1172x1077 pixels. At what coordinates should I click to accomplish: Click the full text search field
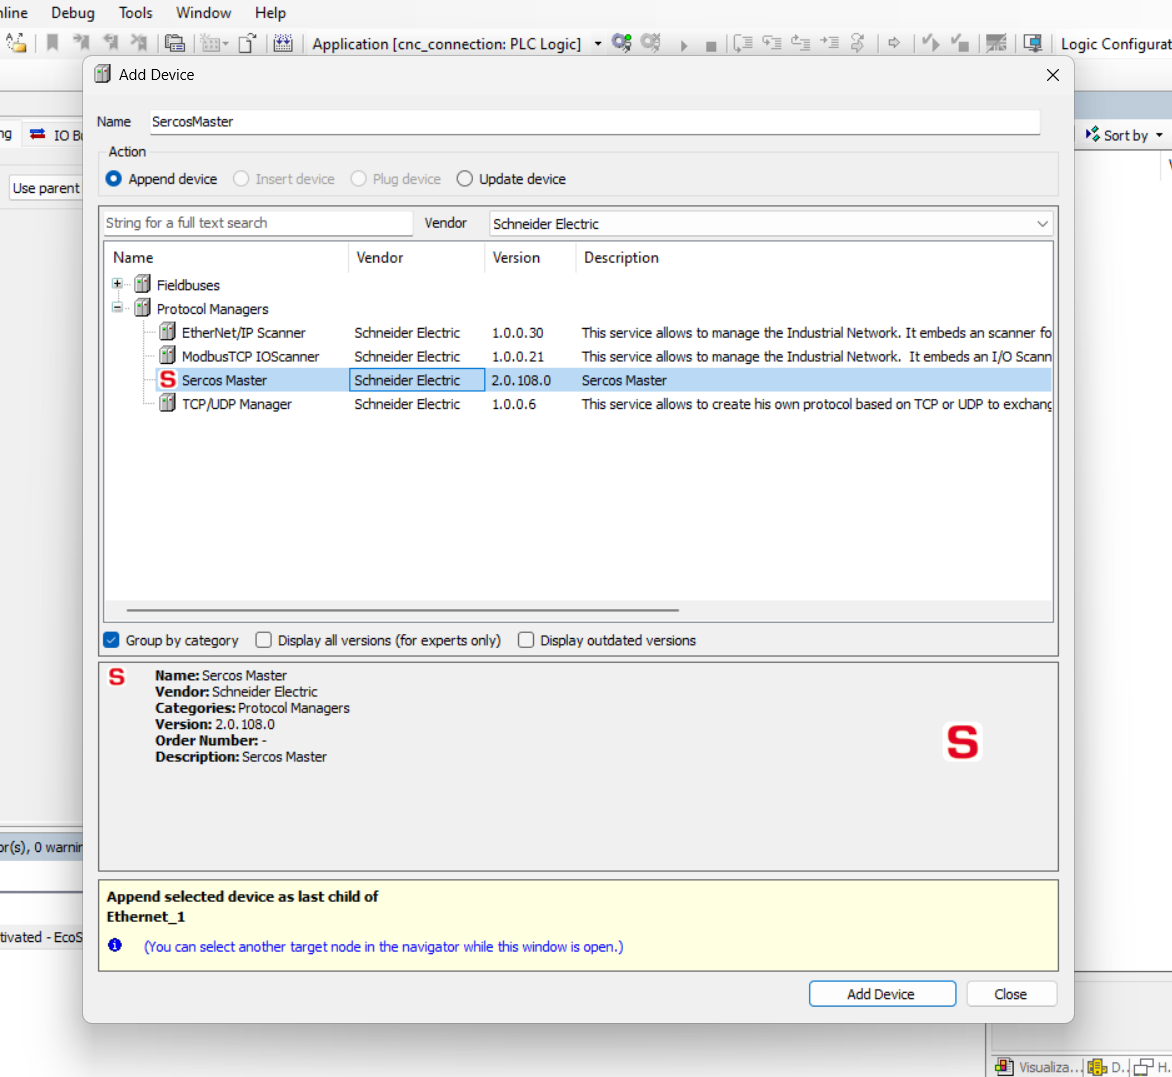point(257,223)
